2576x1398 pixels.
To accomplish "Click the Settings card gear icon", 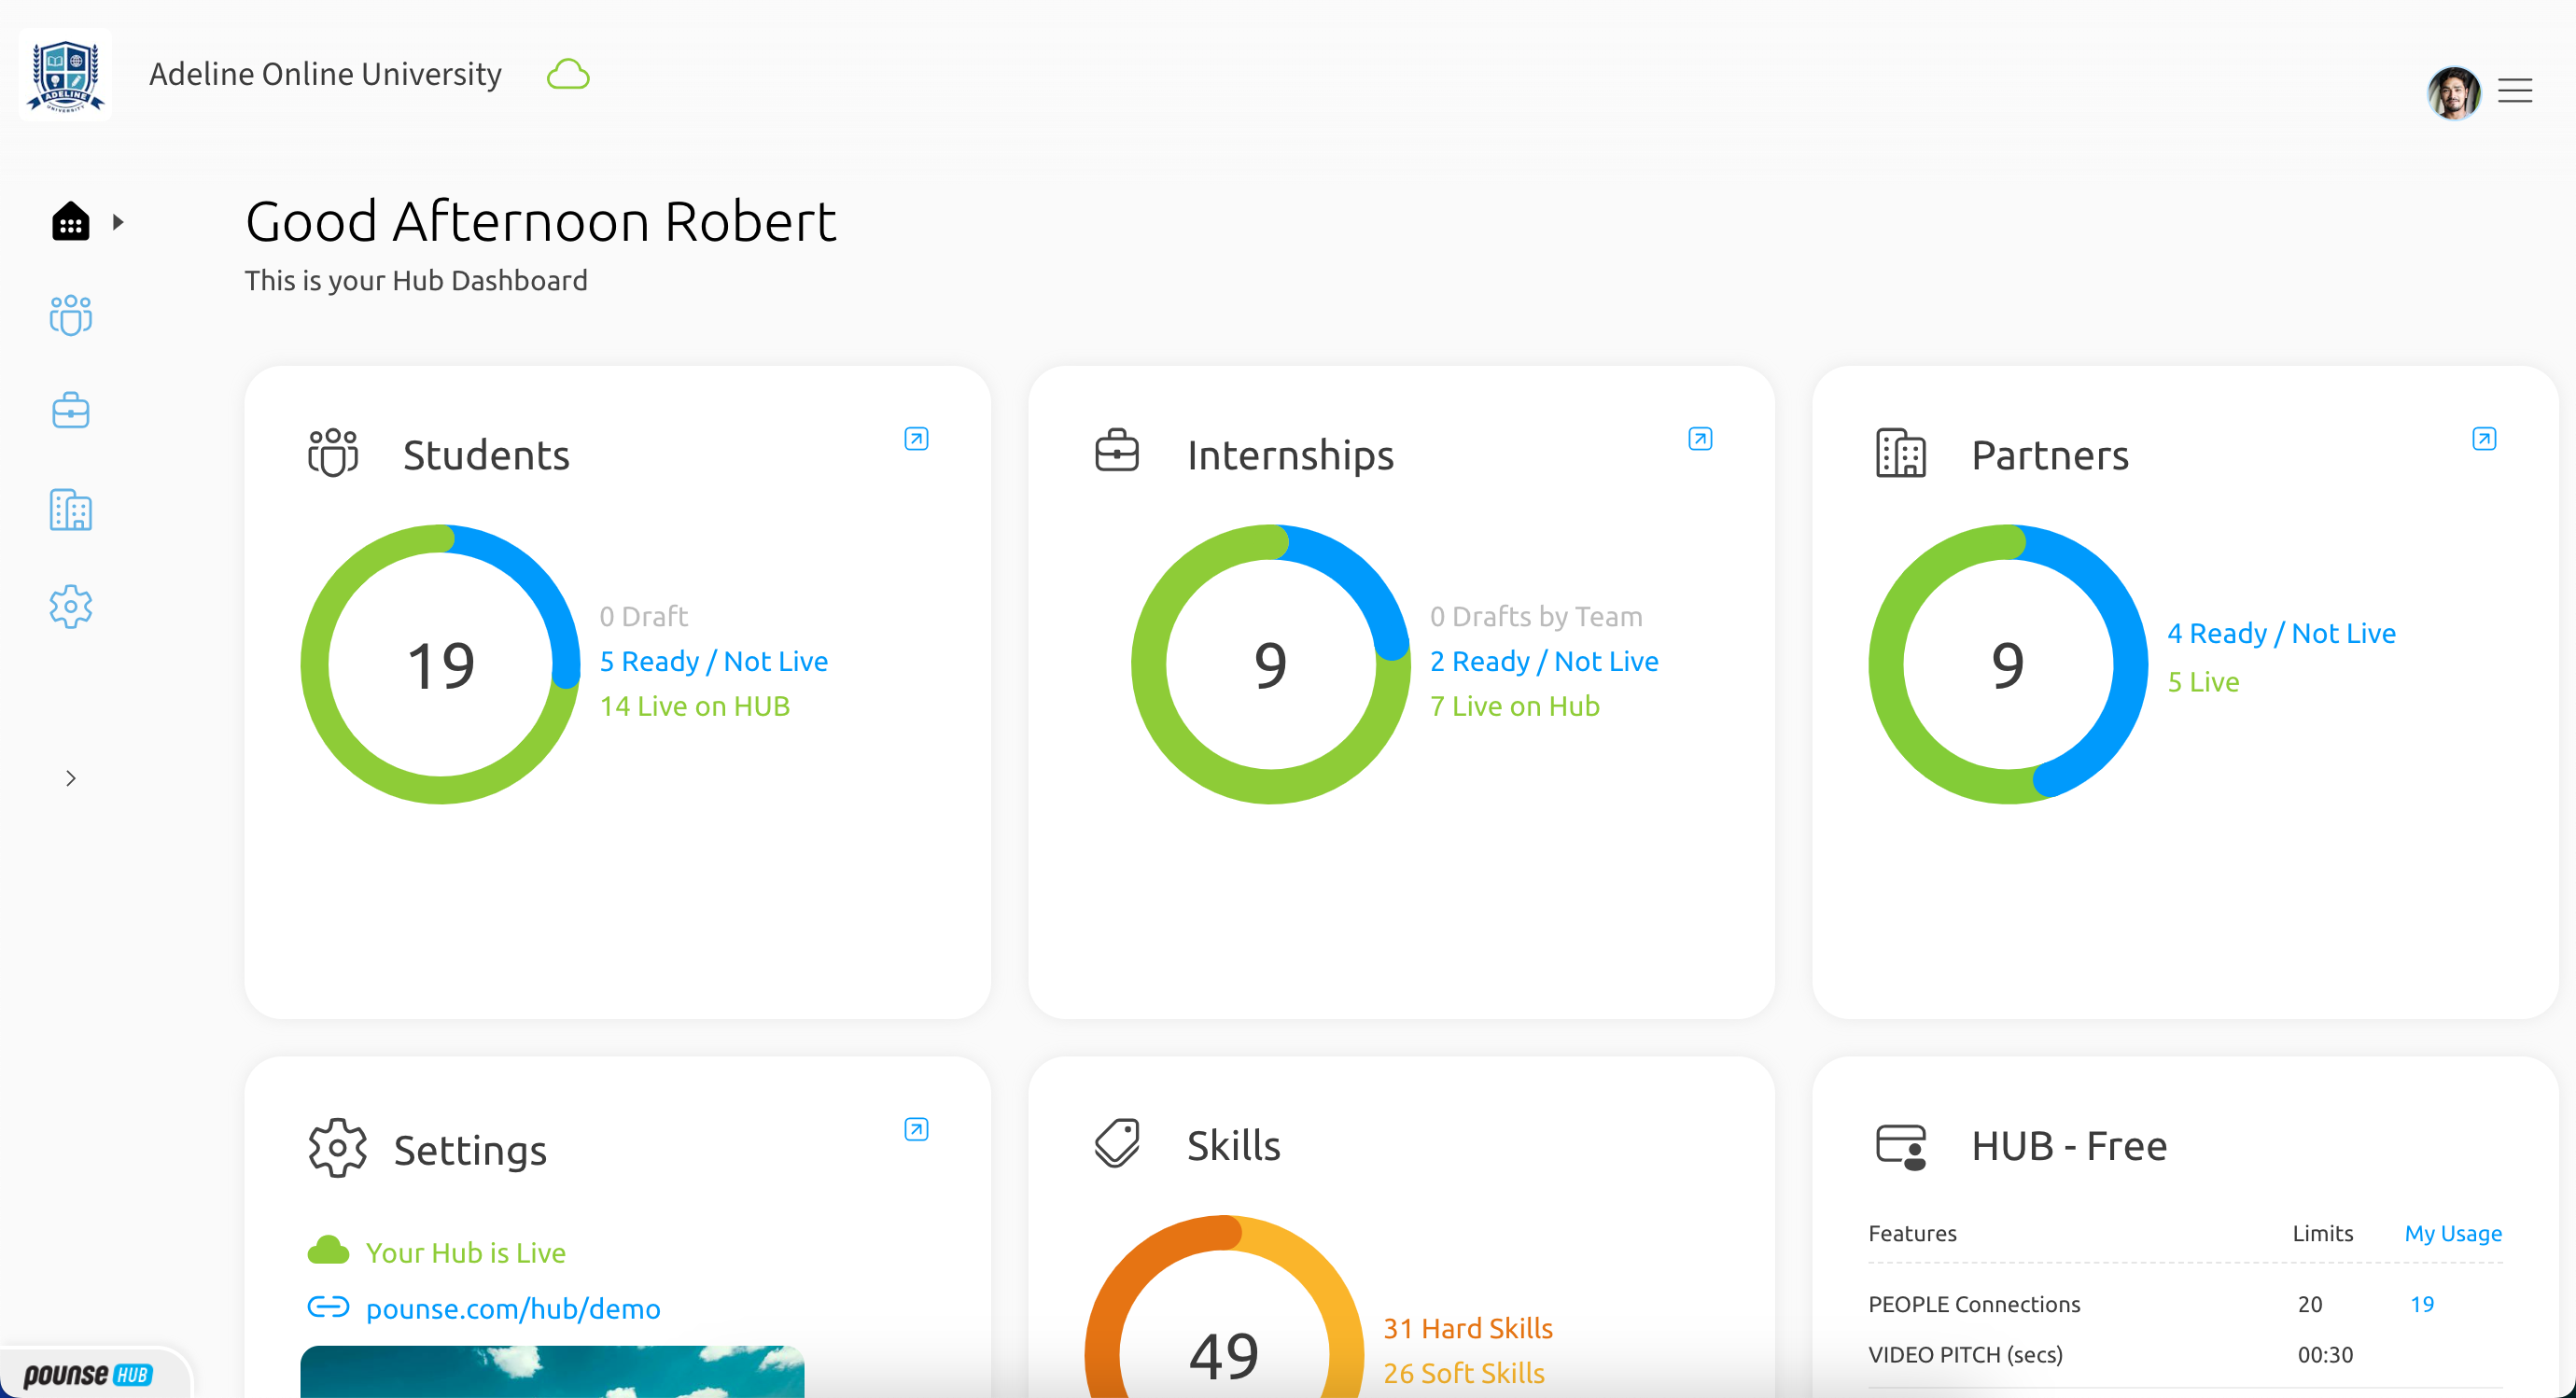I will (x=338, y=1148).
